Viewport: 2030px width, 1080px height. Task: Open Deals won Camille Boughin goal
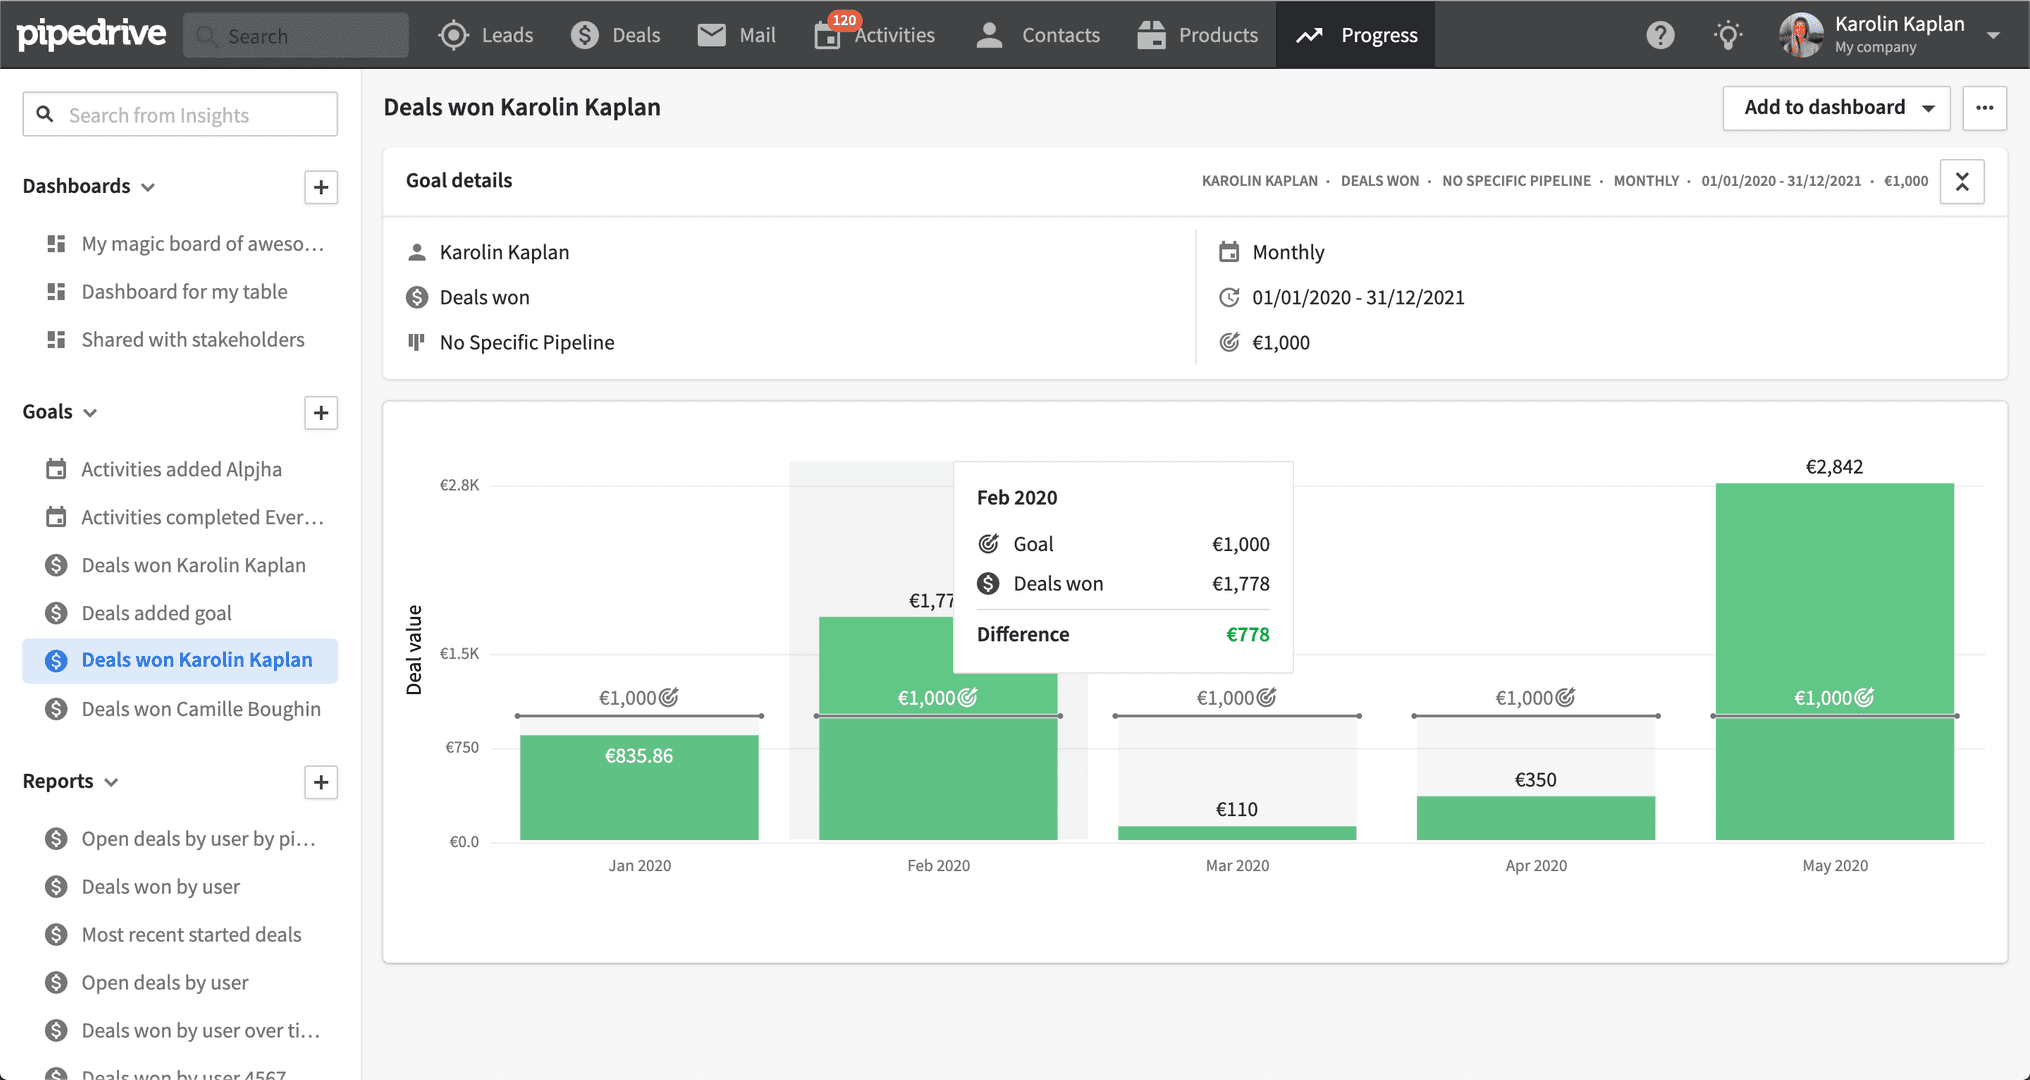[183, 709]
